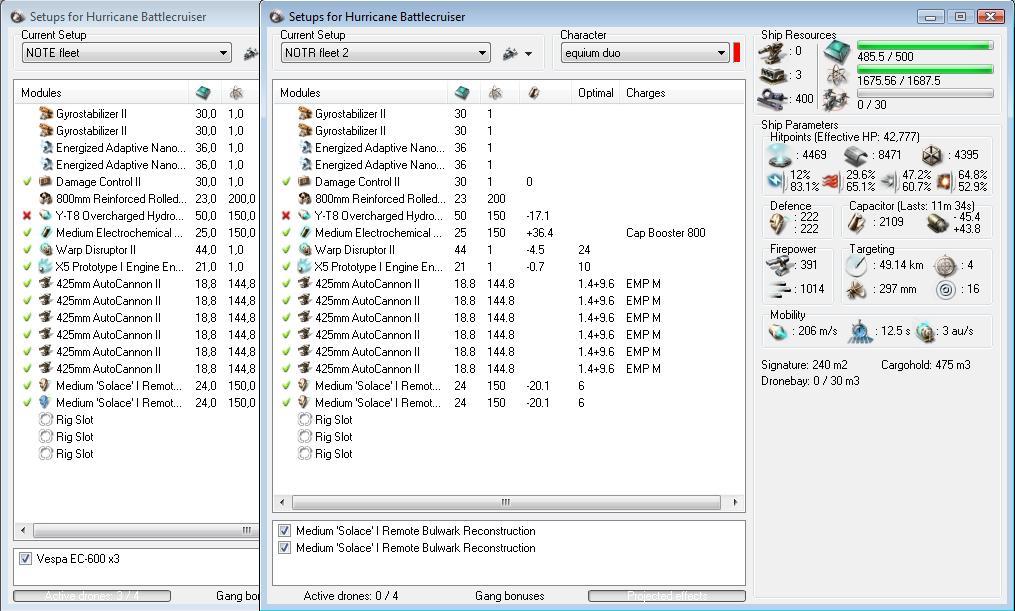The width and height of the screenshot is (1015, 611).
Task: Click the CPU usage bar 485.5 / 500
Action: pyautogui.click(x=925, y=45)
